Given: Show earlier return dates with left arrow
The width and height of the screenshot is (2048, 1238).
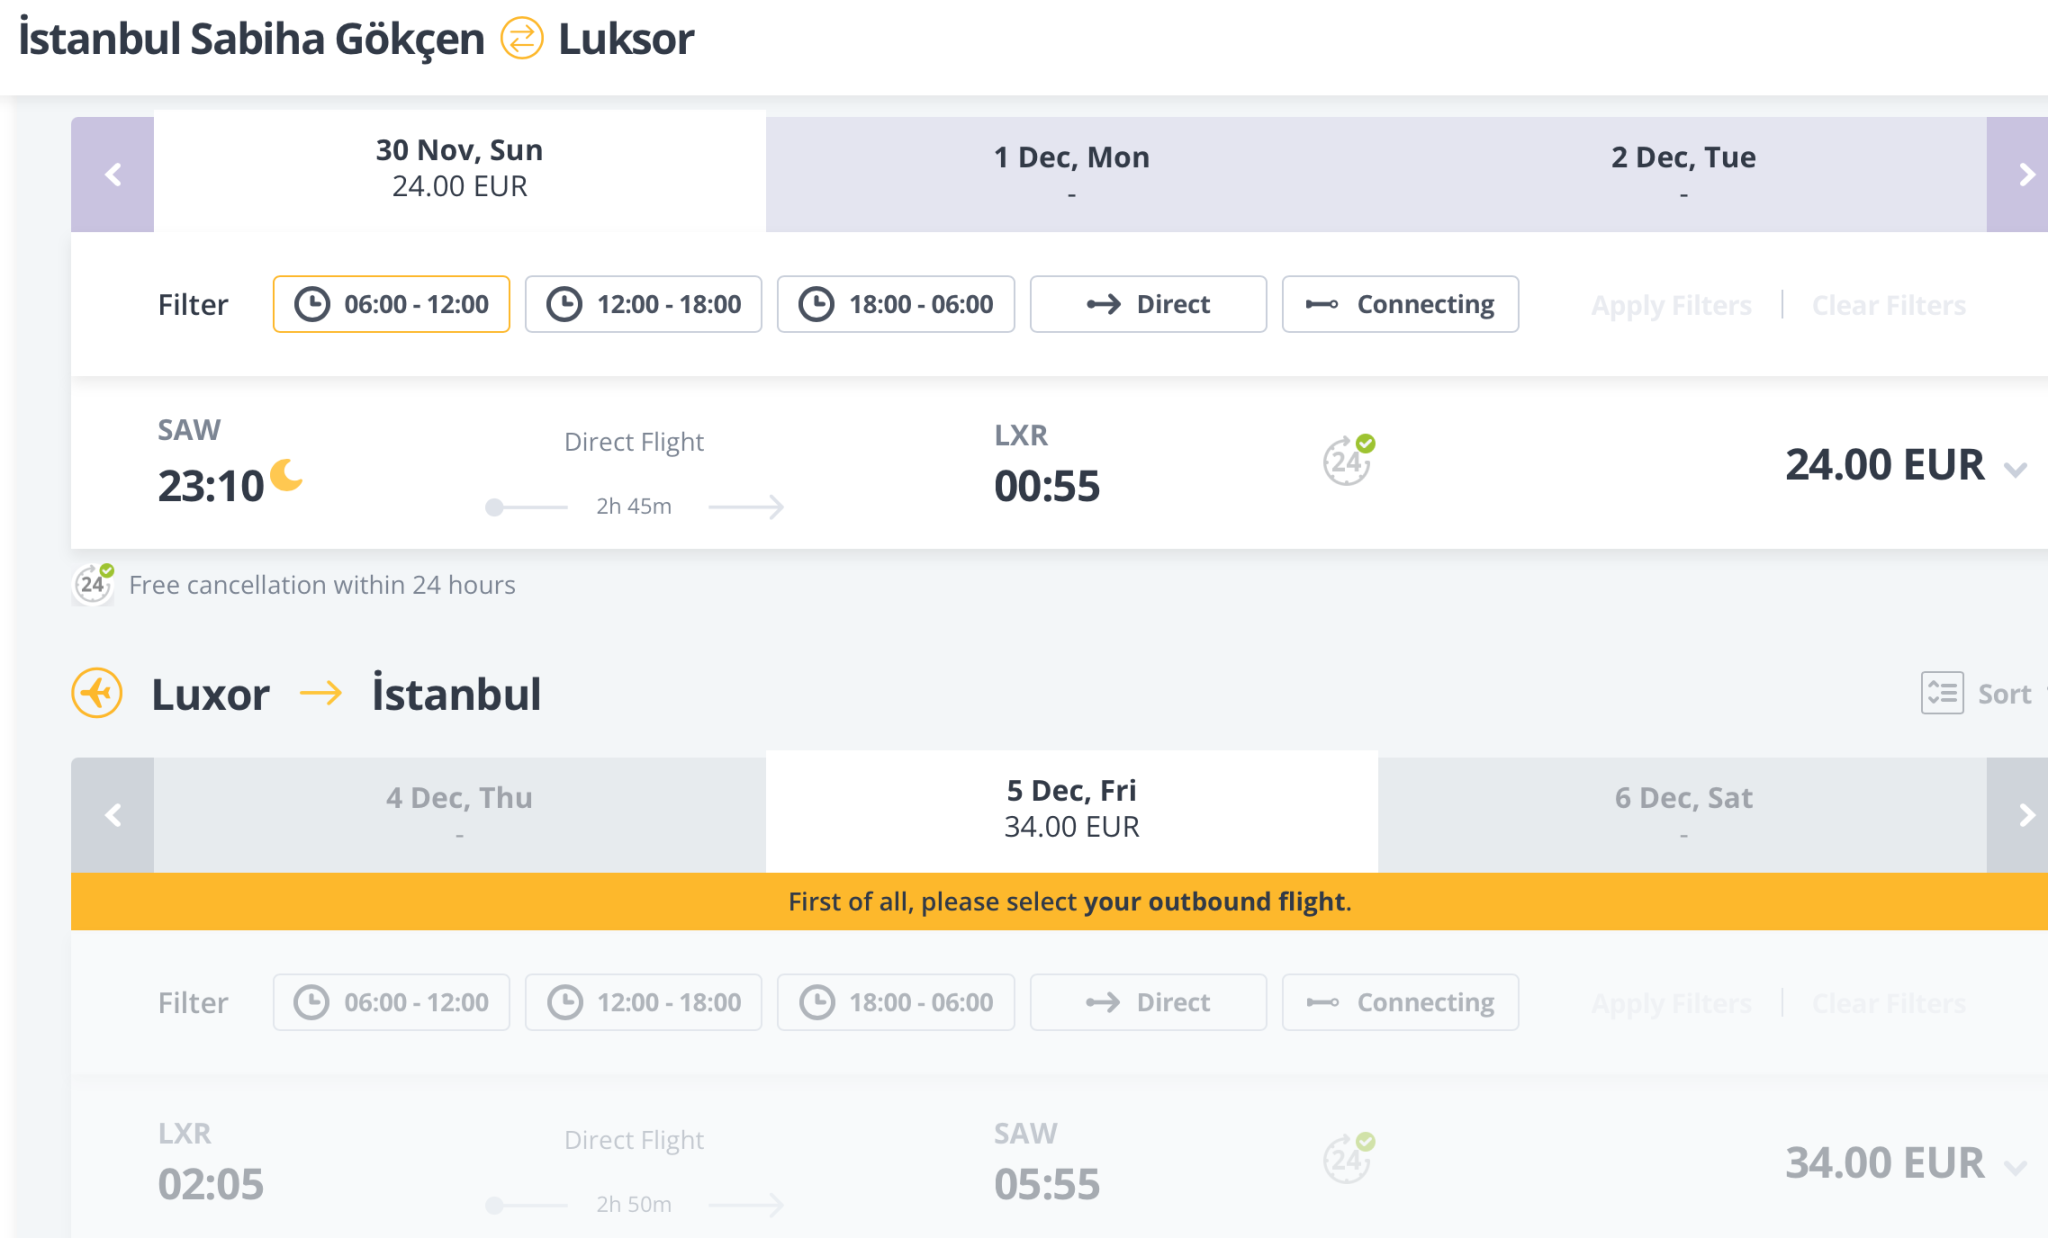Looking at the screenshot, I should (113, 815).
